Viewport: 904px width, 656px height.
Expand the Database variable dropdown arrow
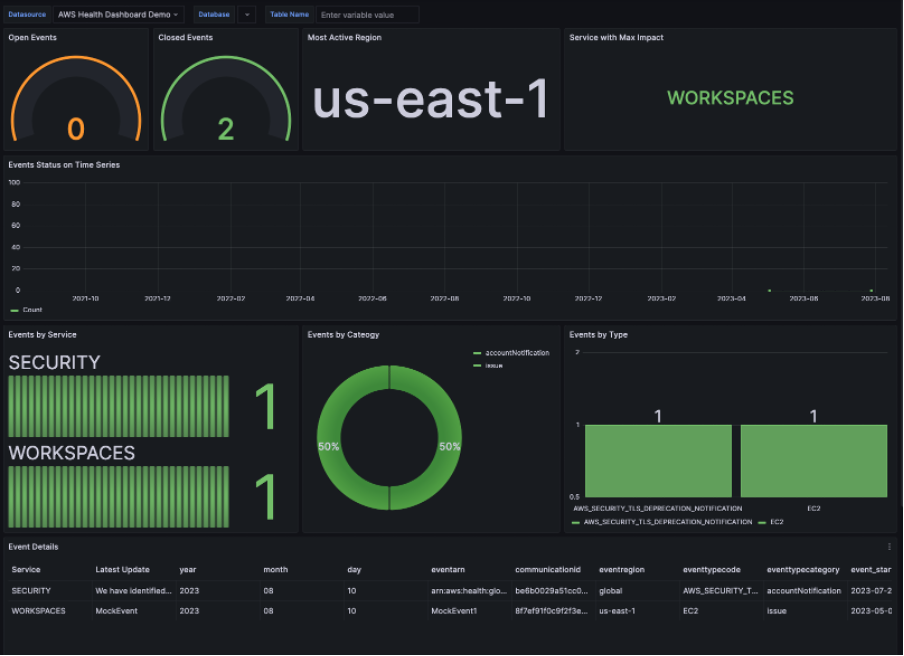click(x=247, y=14)
